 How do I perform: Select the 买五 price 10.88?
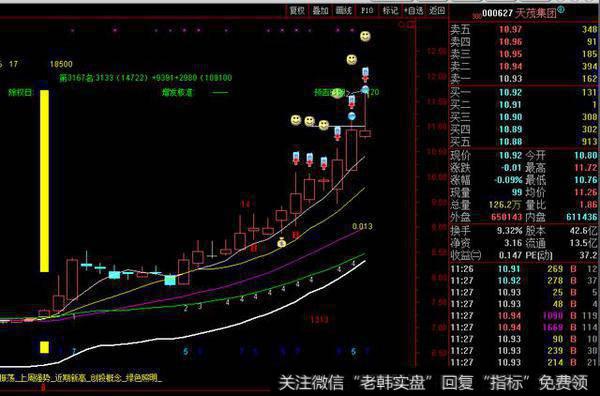point(510,142)
